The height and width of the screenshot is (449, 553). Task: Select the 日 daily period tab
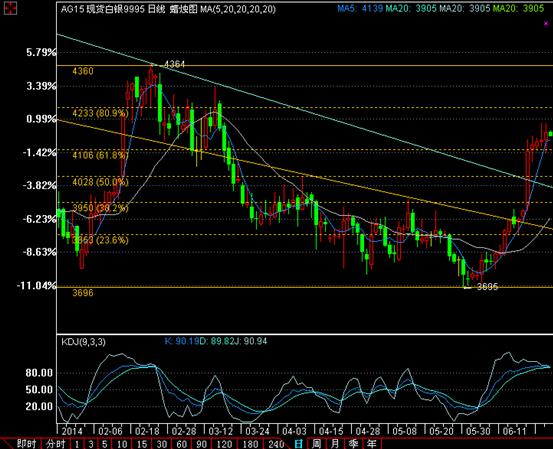[x=298, y=443]
